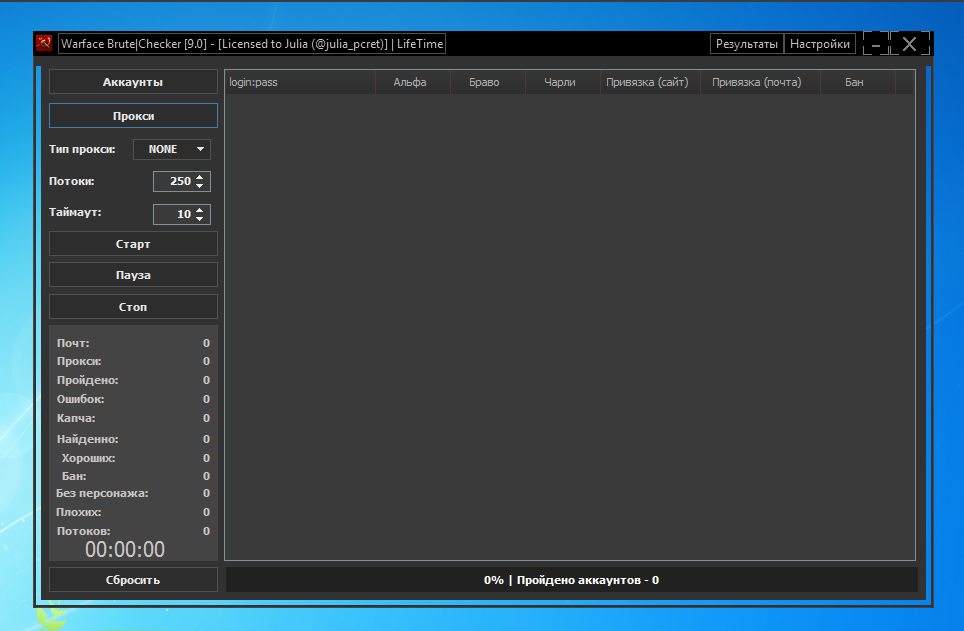Click the progress bar showing 0%

[571, 580]
